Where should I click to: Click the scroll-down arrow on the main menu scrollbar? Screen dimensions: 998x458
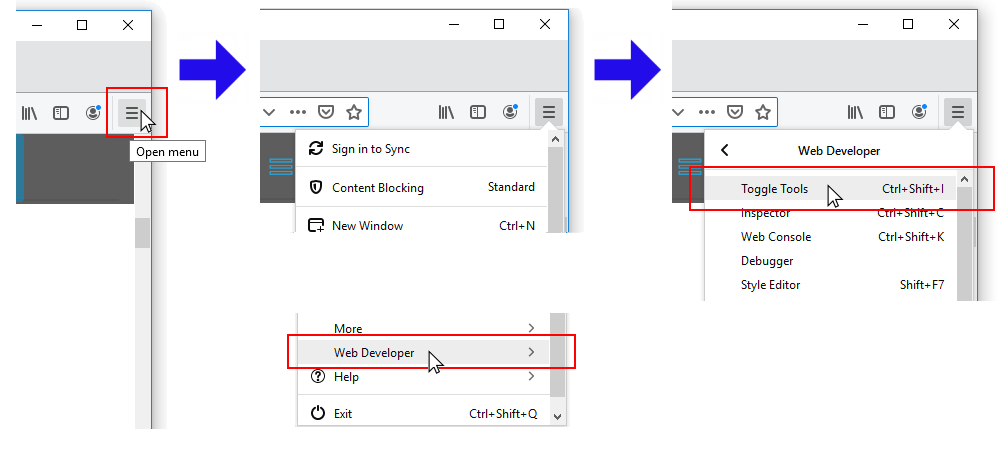pyautogui.click(x=557, y=415)
